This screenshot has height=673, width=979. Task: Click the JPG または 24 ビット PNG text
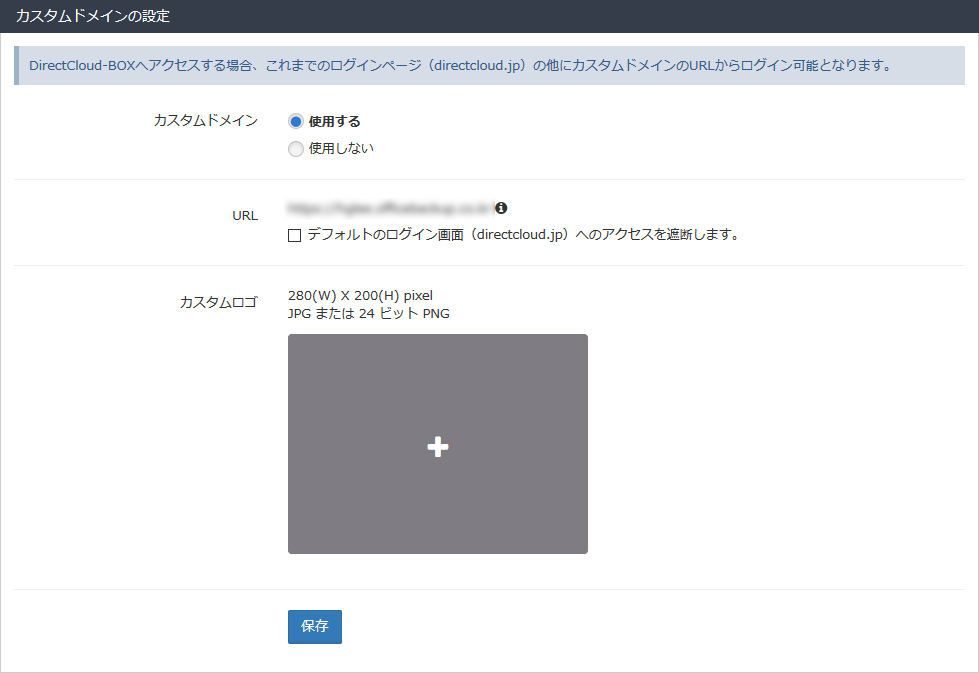(368, 314)
